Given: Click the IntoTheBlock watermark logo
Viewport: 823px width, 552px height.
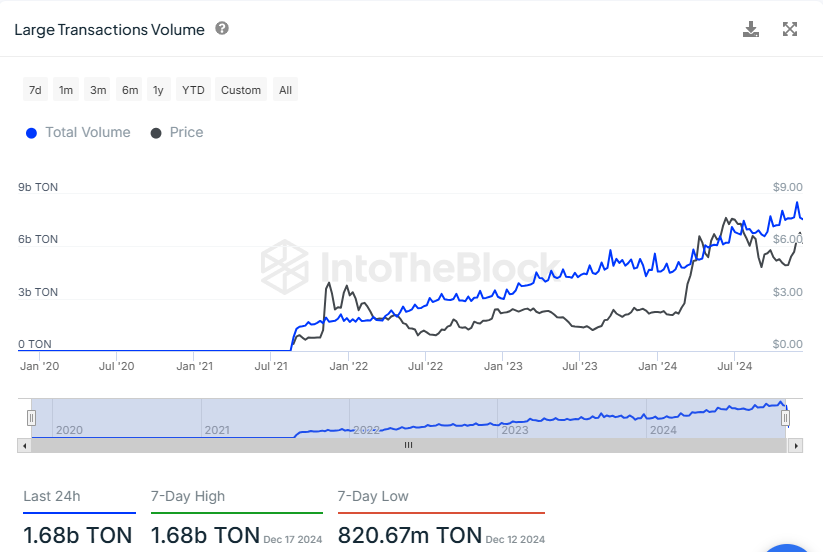Looking at the screenshot, I should (283, 266).
